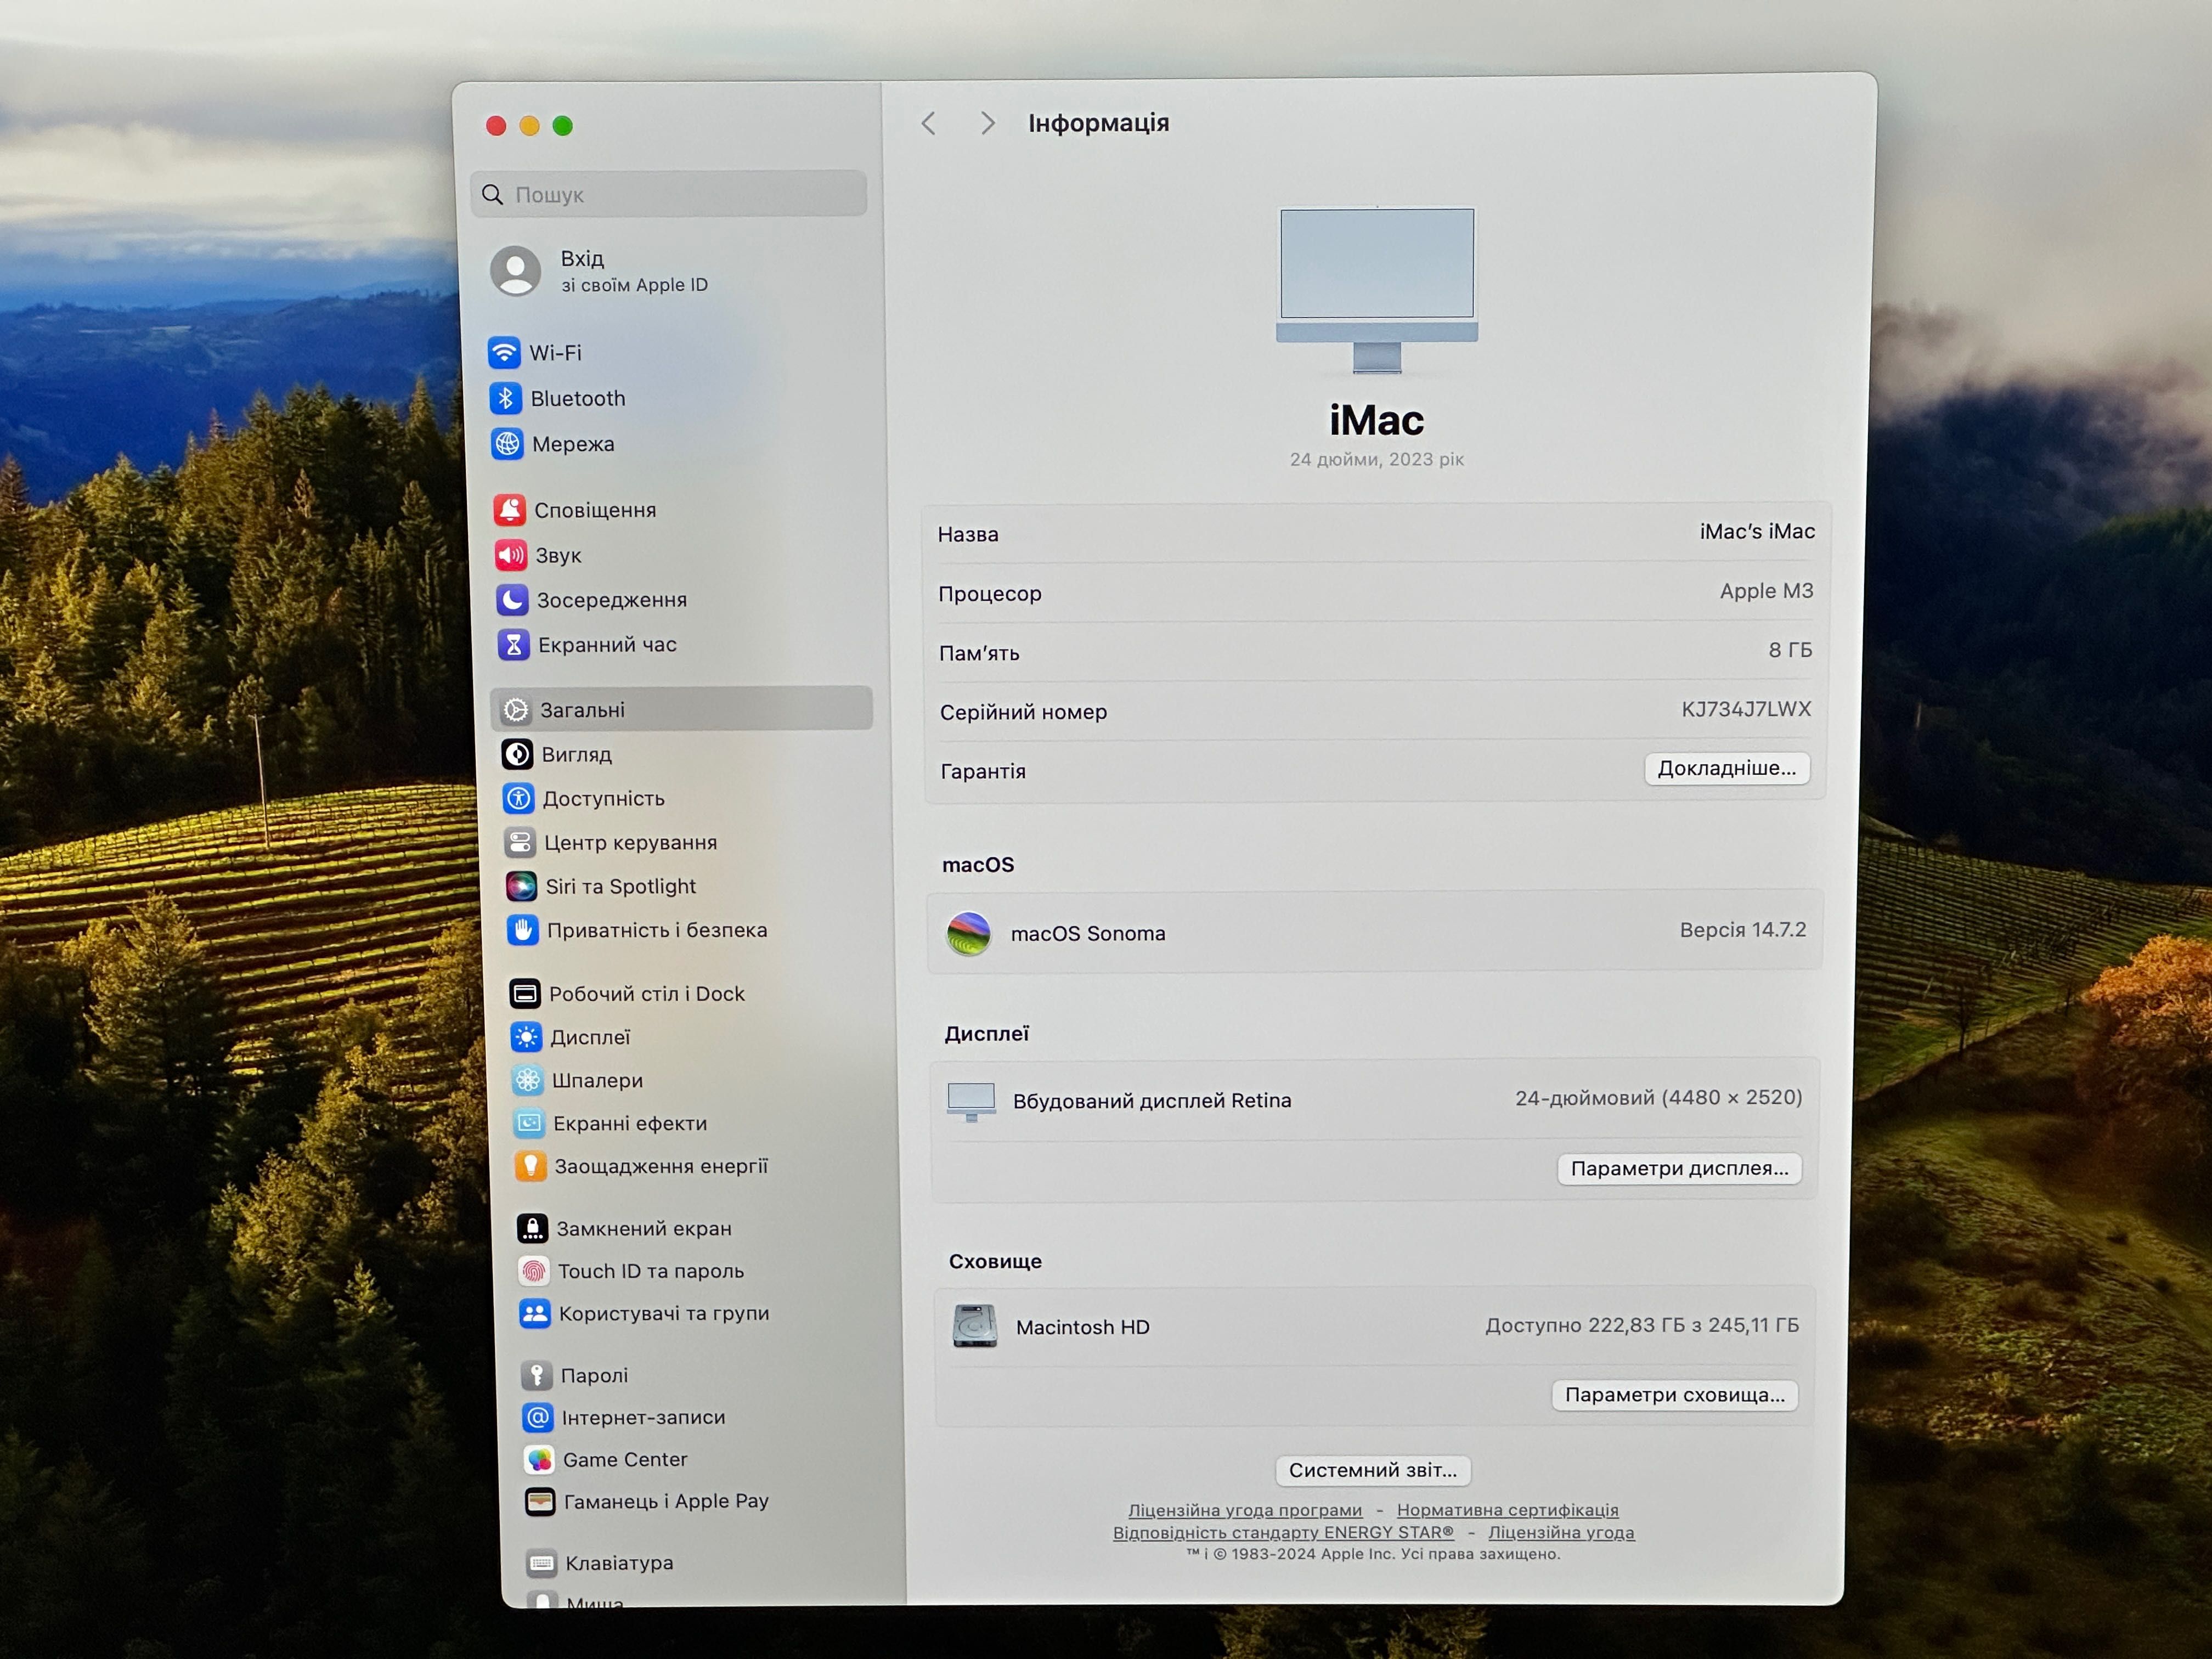Click the red close window button
The width and height of the screenshot is (2212, 1659).
(x=496, y=125)
